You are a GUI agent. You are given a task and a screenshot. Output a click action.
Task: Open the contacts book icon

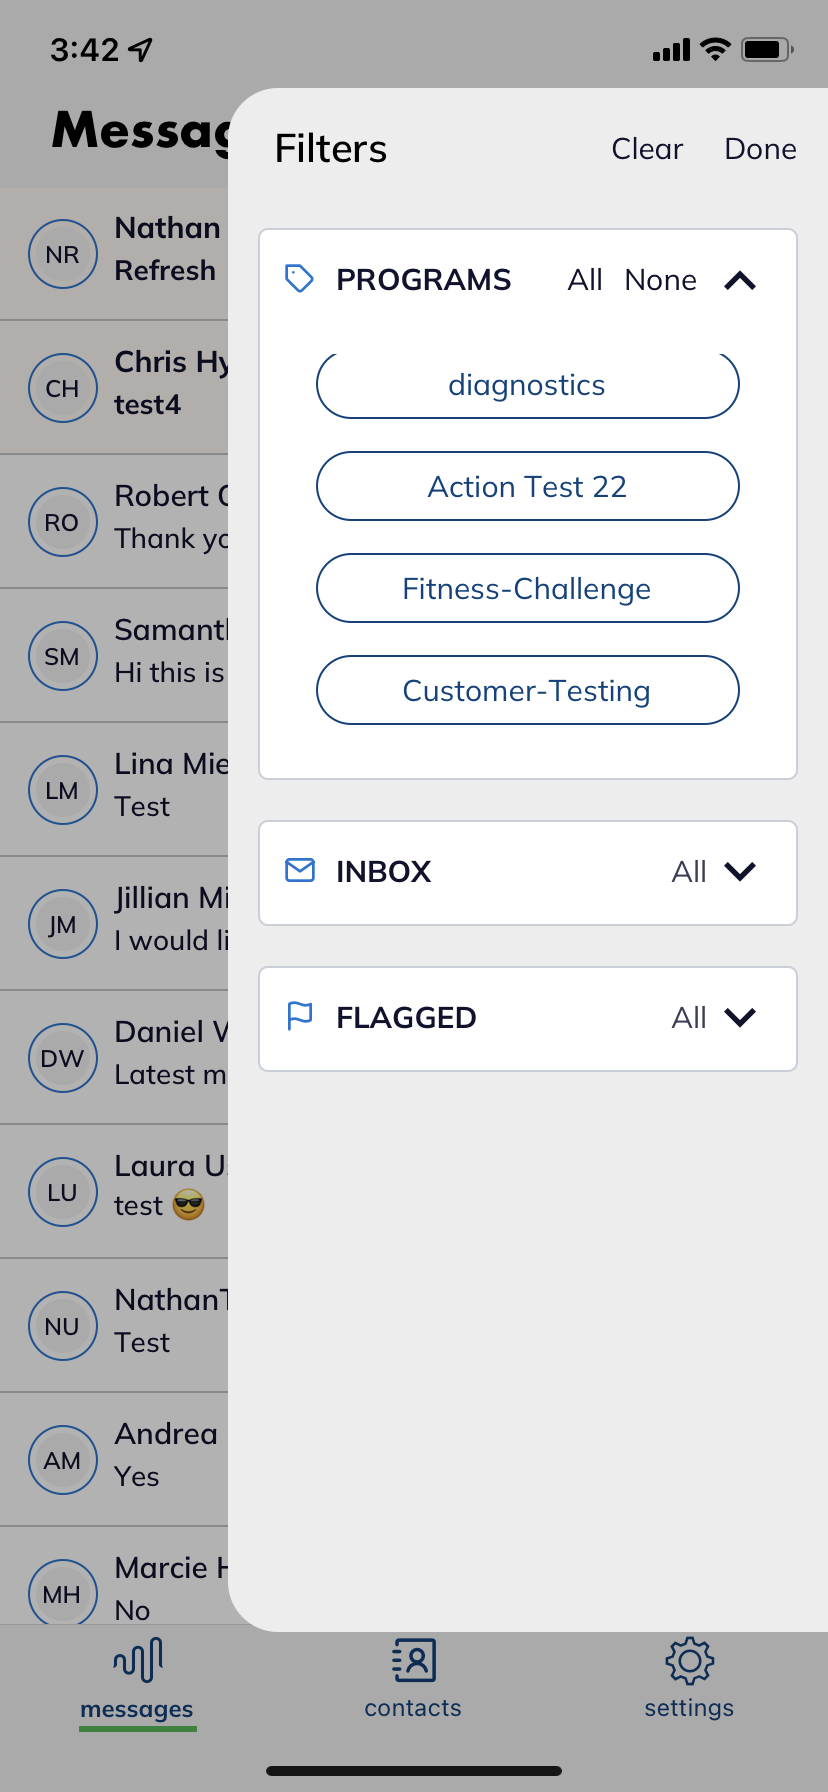[413, 1661]
